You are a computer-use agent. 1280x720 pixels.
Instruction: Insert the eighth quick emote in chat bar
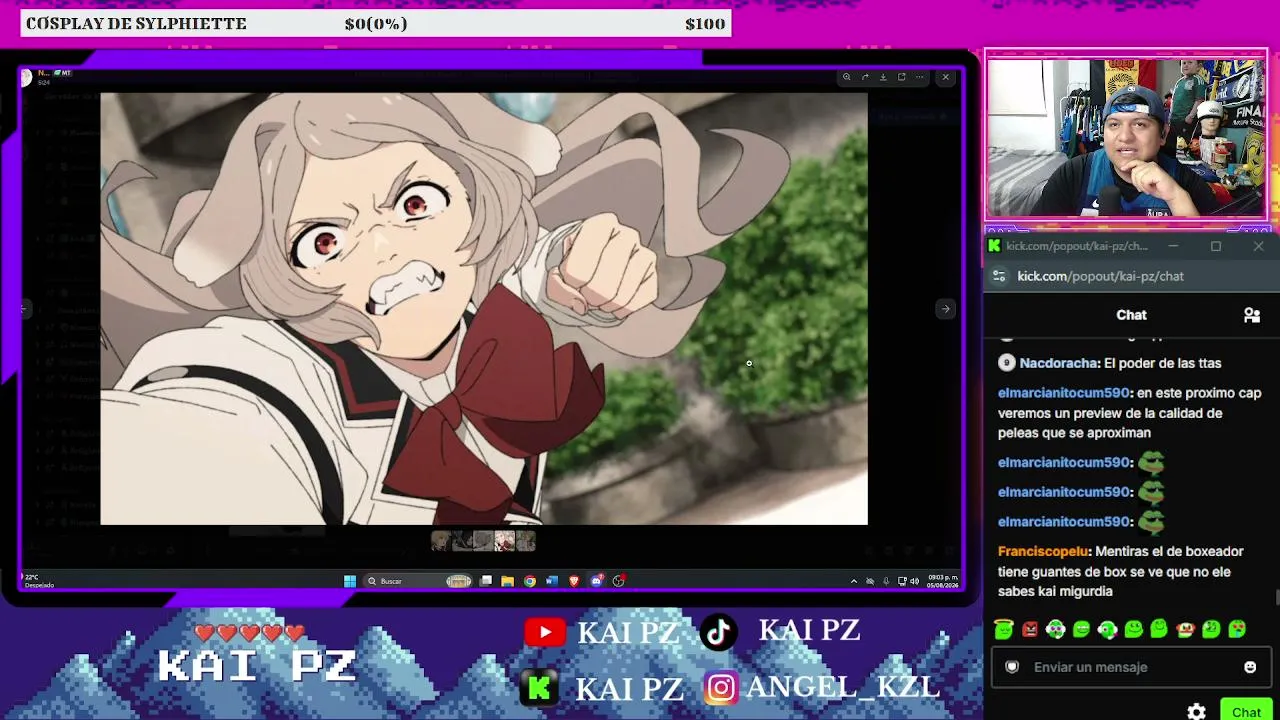click(1185, 629)
